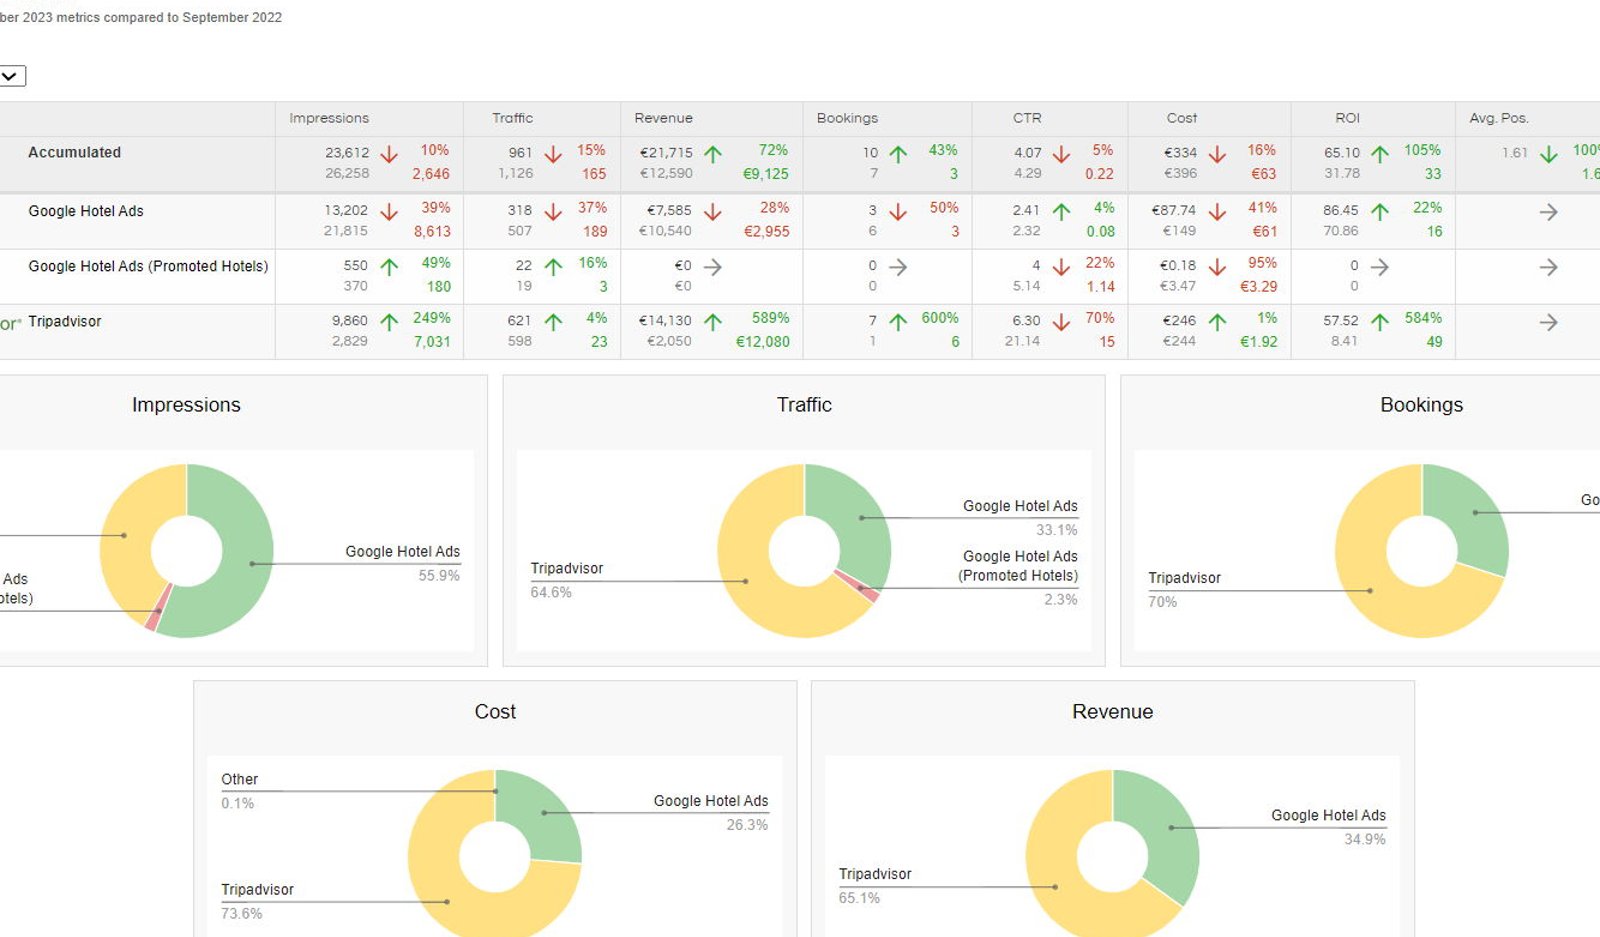
Task: Click Traffic down arrow in Google Hotel Ads row
Action: [x=553, y=212]
